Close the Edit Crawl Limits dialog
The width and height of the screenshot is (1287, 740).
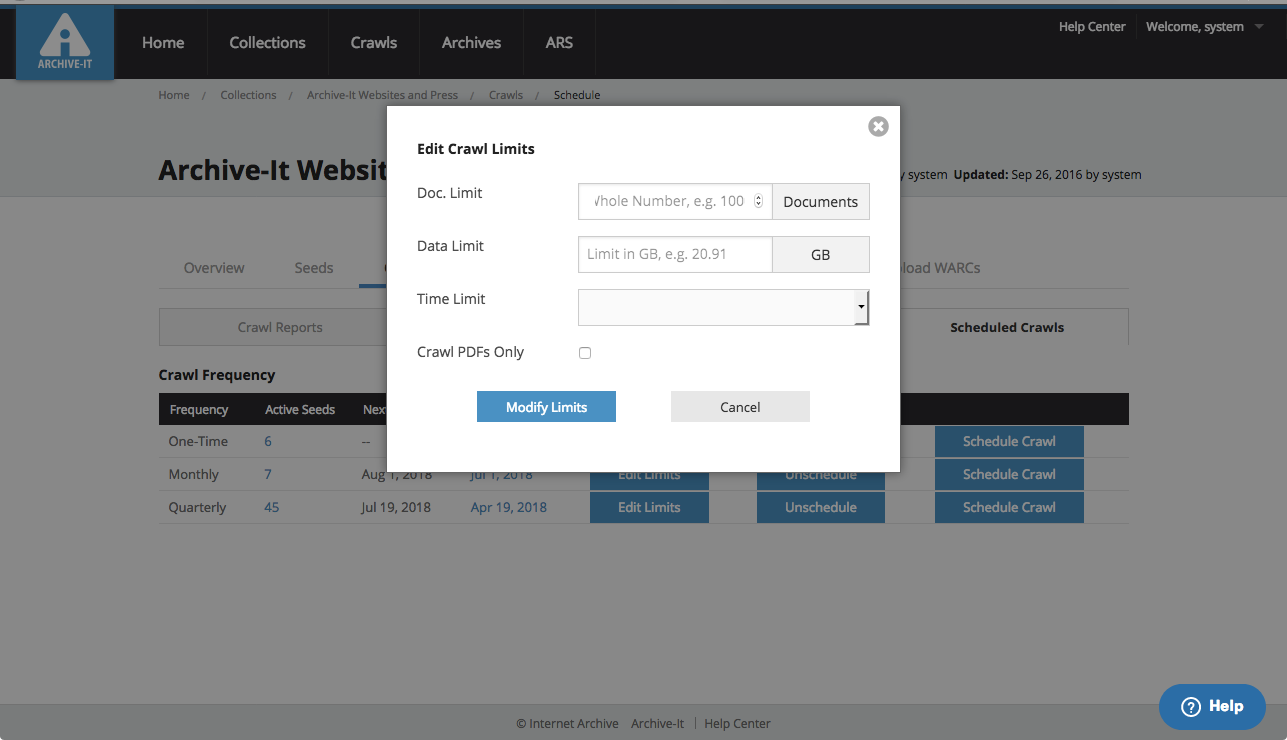tap(878, 126)
